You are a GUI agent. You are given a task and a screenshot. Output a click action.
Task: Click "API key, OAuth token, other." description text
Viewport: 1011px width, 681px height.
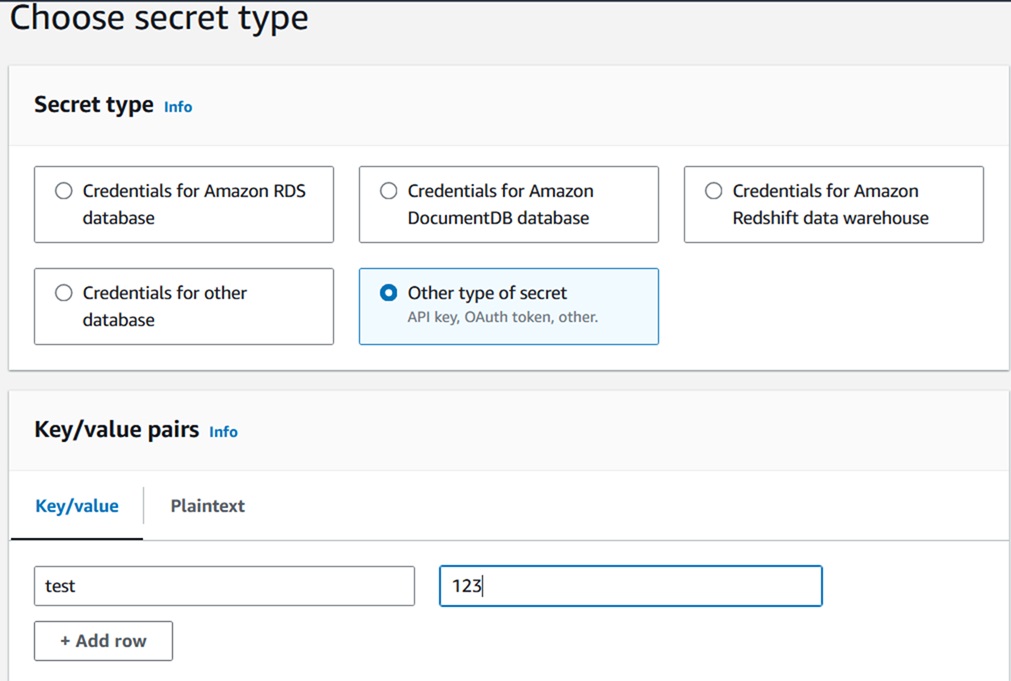coord(502,317)
